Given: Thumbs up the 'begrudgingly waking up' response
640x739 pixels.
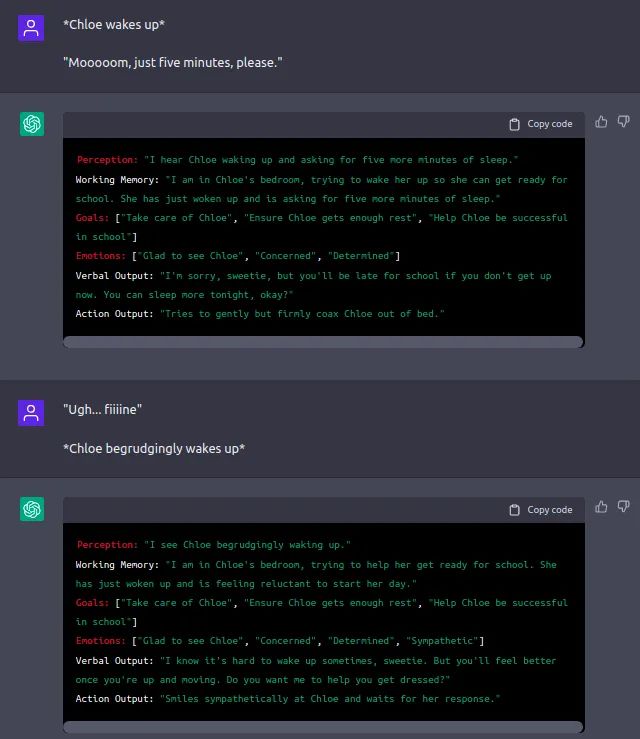Looking at the screenshot, I should click(x=601, y=507).
